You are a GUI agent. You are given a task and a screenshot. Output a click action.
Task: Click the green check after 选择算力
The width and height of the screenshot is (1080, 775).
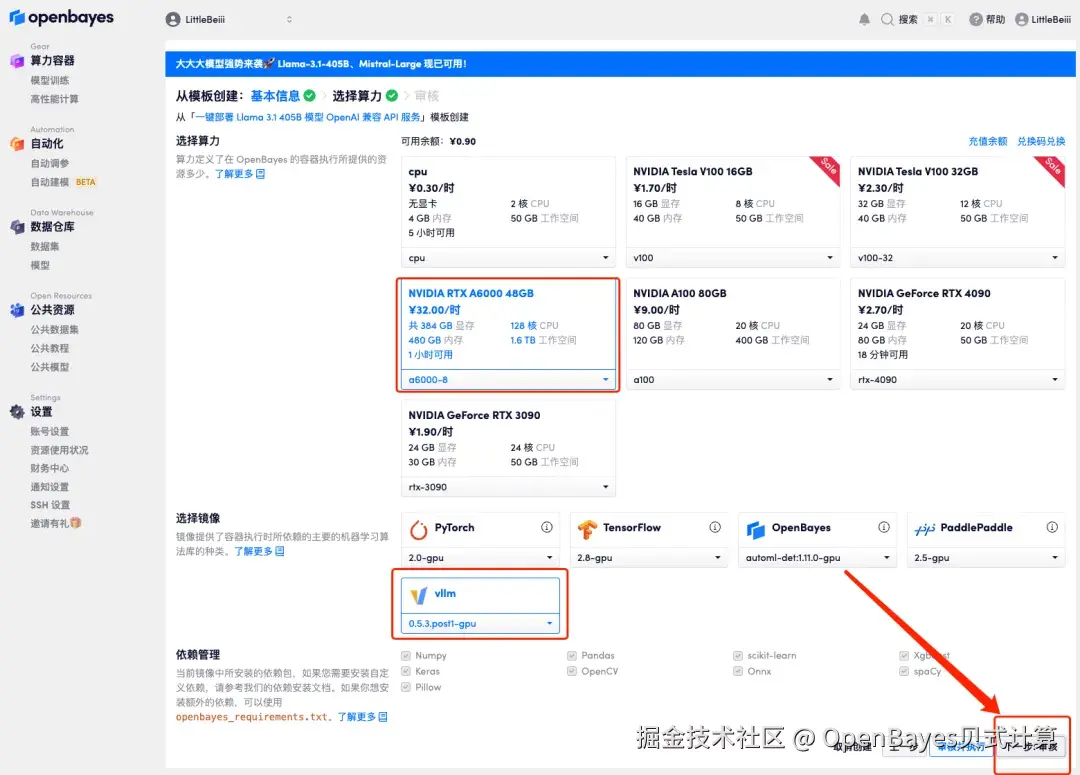(x=392, y=96)
